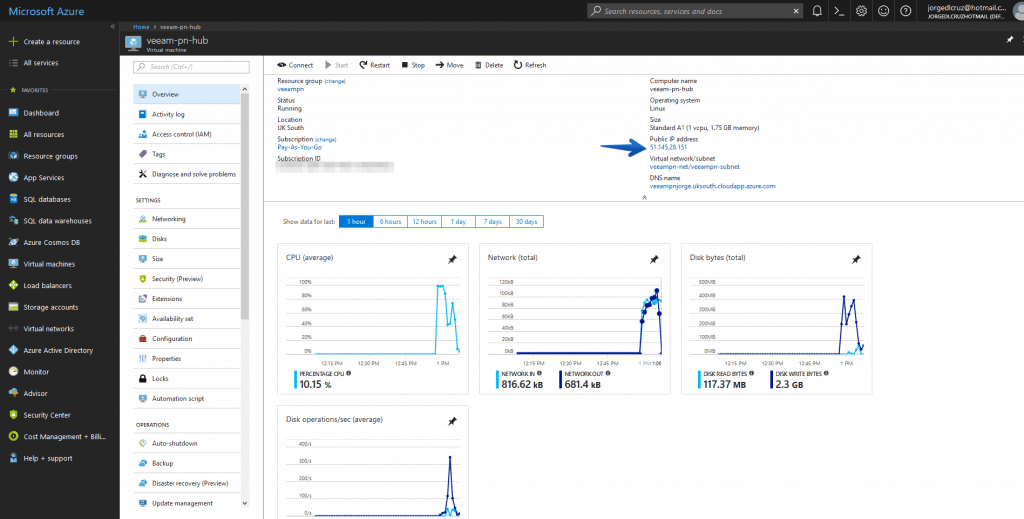Click the Connect button
1024x519 pixels.
[x=295, y=65]
